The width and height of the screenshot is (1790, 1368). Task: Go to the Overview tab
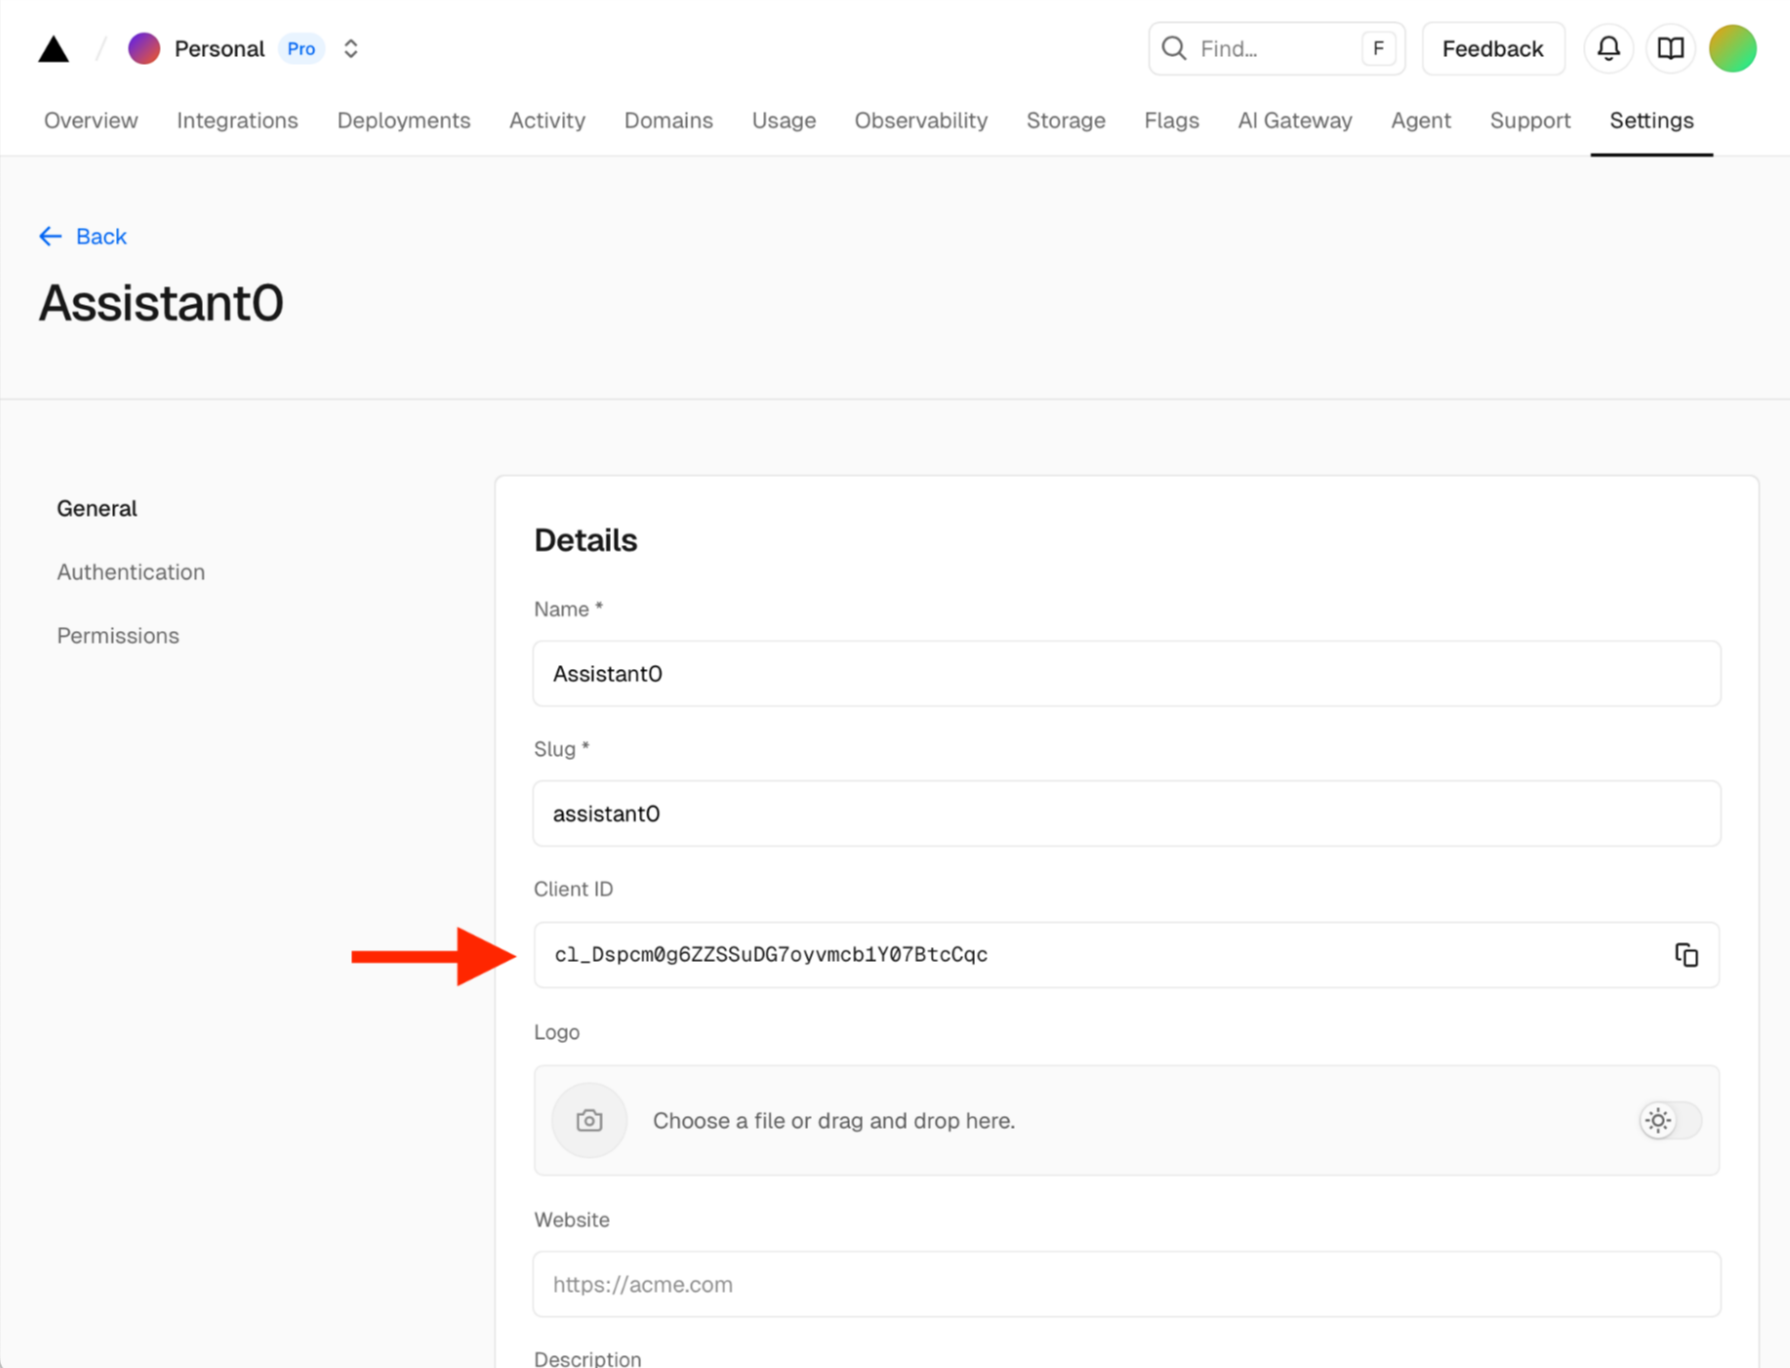pos(91,121)
